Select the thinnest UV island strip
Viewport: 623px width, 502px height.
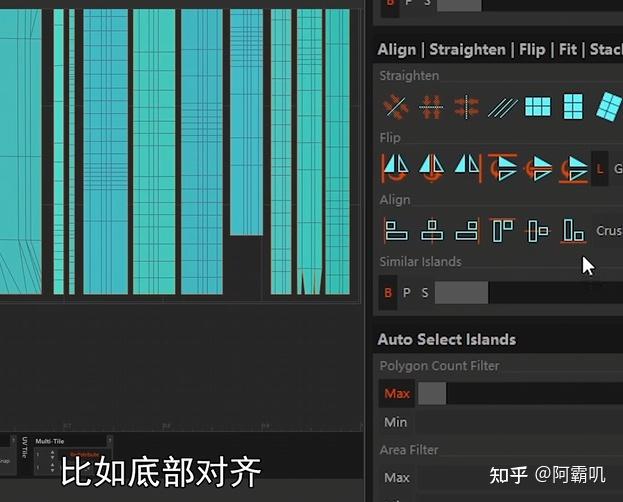pos(72,151)
